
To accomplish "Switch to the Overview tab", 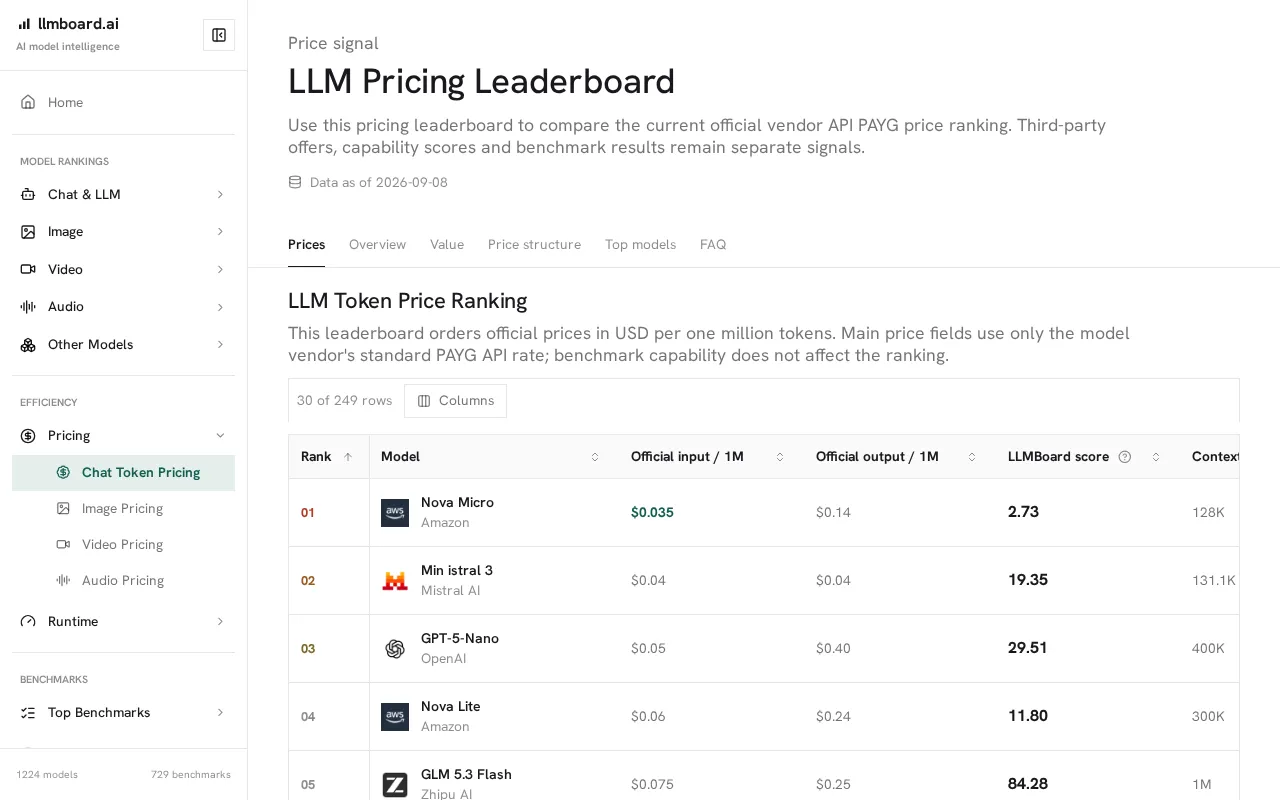I will click(x=377, y=244).
